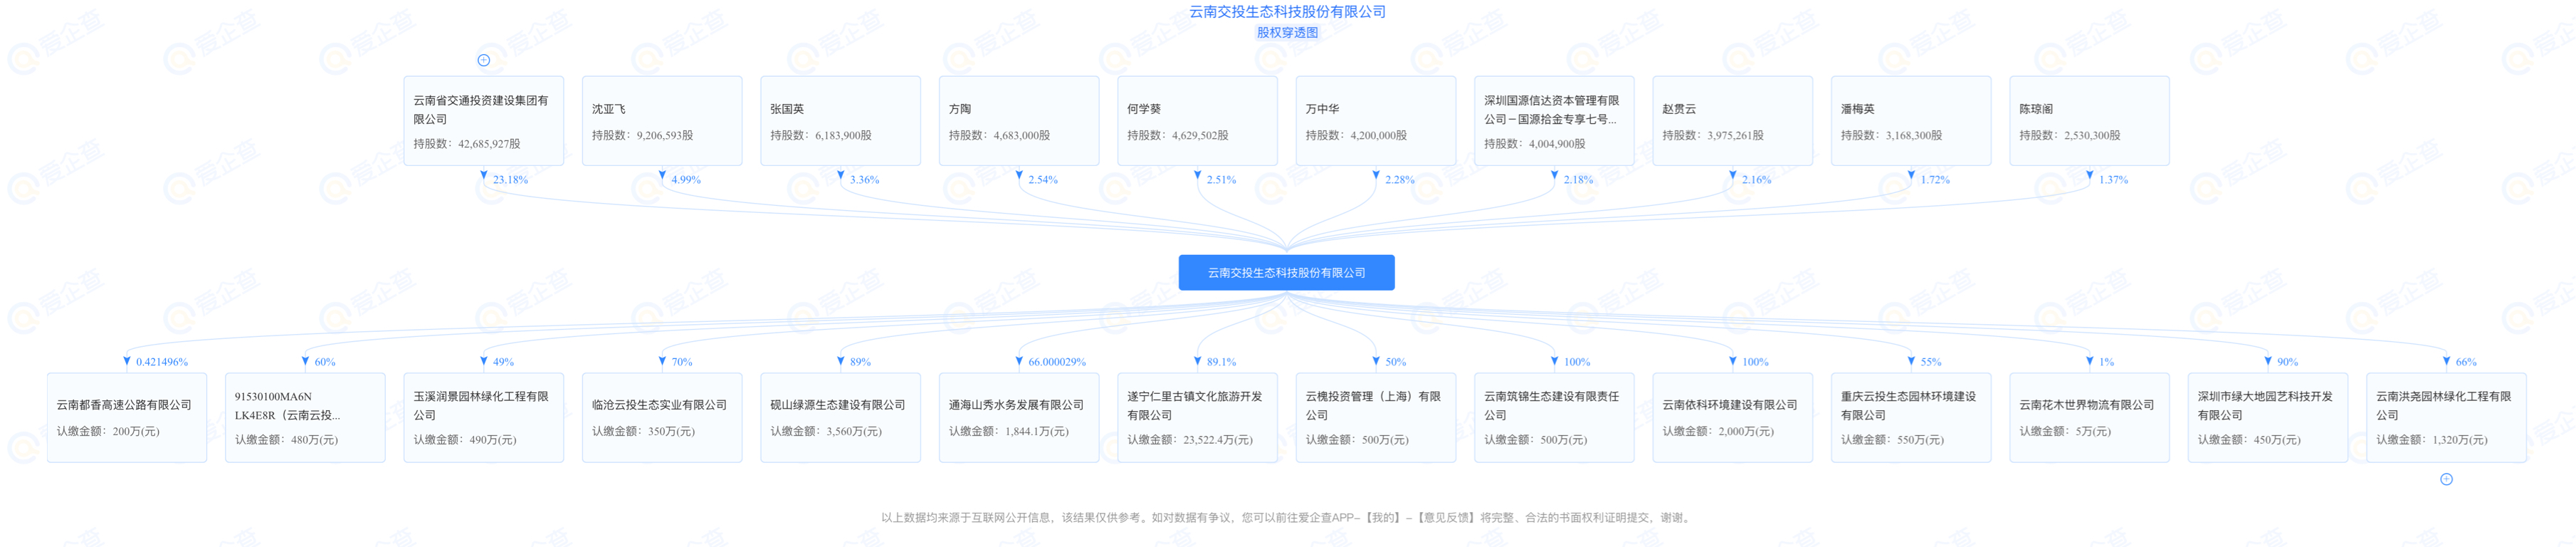Open shareholder card 潘梅英
The width and height of the screenshot is (2576, 547).
pos(1912,121)
